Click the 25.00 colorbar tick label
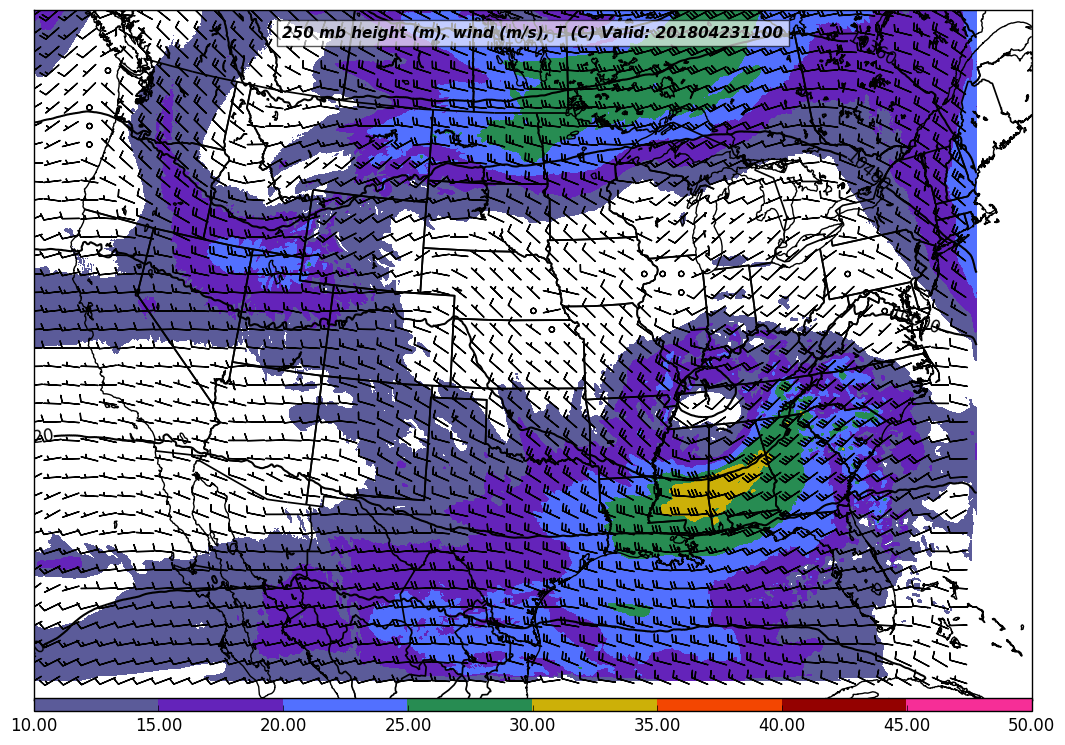The height and width of the screenshot is (745, 1065). coord(408,725)
